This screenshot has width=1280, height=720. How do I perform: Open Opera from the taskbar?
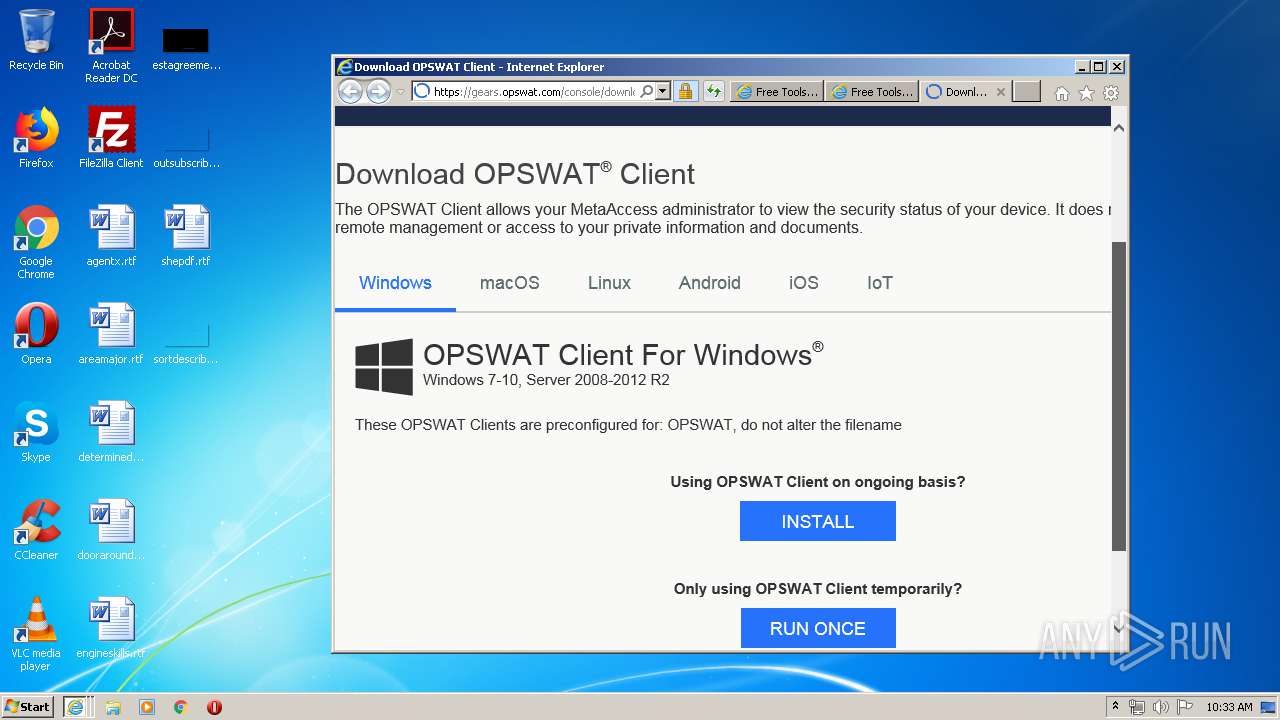click(x=214, y=707)
